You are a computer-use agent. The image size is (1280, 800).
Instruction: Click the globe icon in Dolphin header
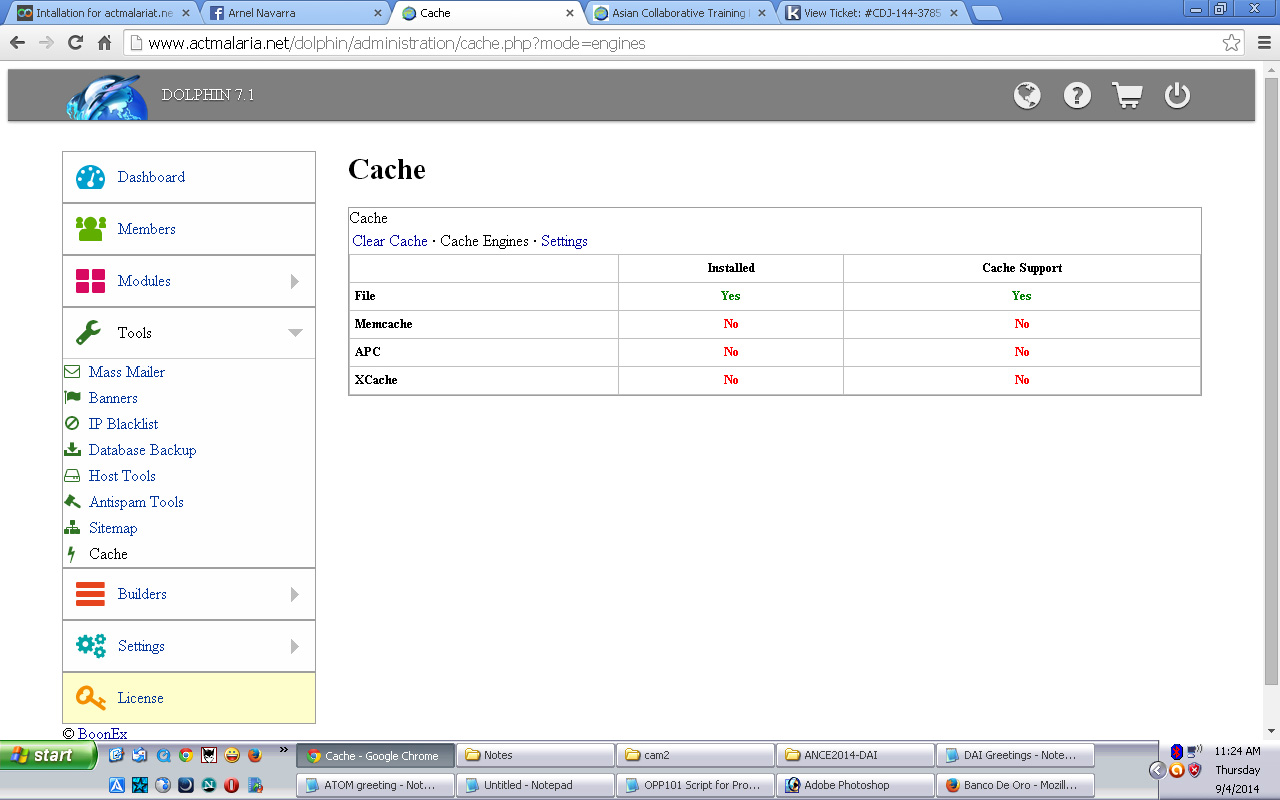pyautogui.click(x=1027, y=96)
